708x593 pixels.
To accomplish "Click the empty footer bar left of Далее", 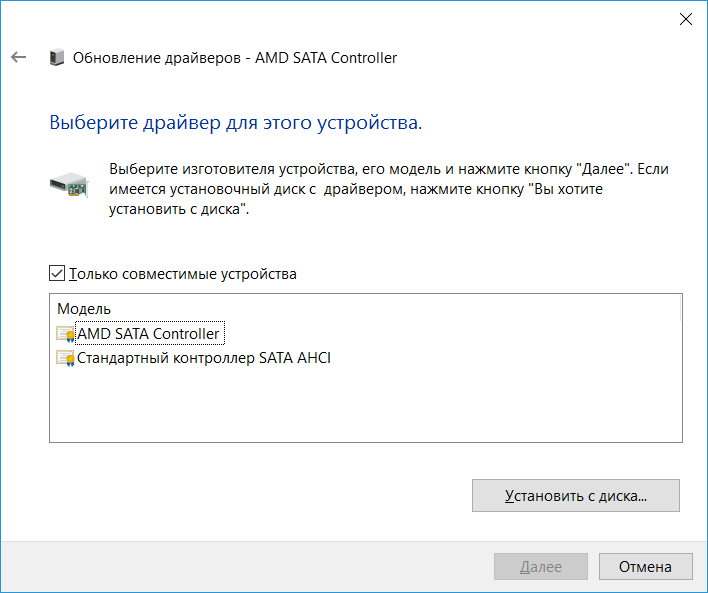I will click(250, 567).
